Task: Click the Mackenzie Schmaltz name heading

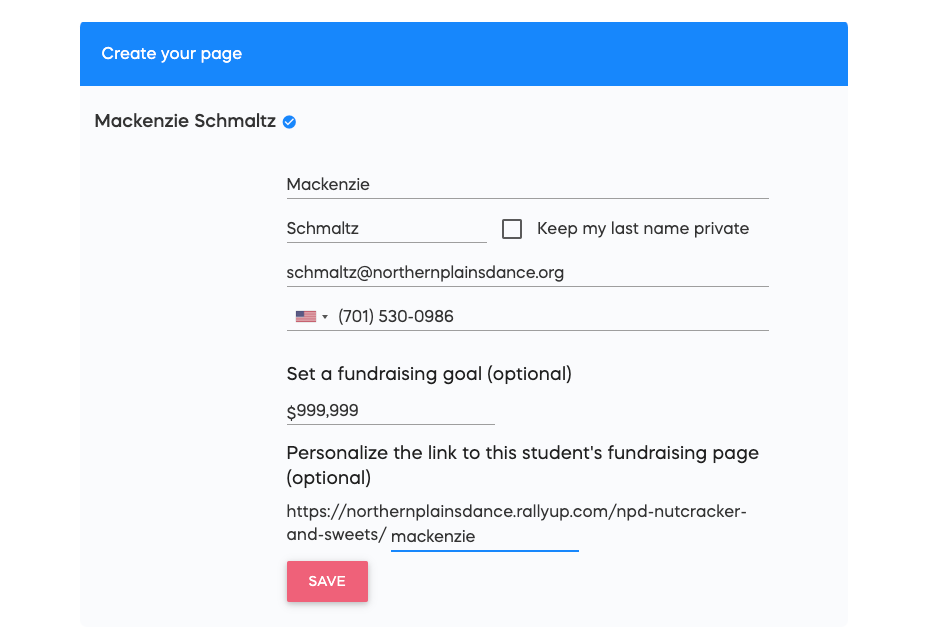Action: pos(185,121)
